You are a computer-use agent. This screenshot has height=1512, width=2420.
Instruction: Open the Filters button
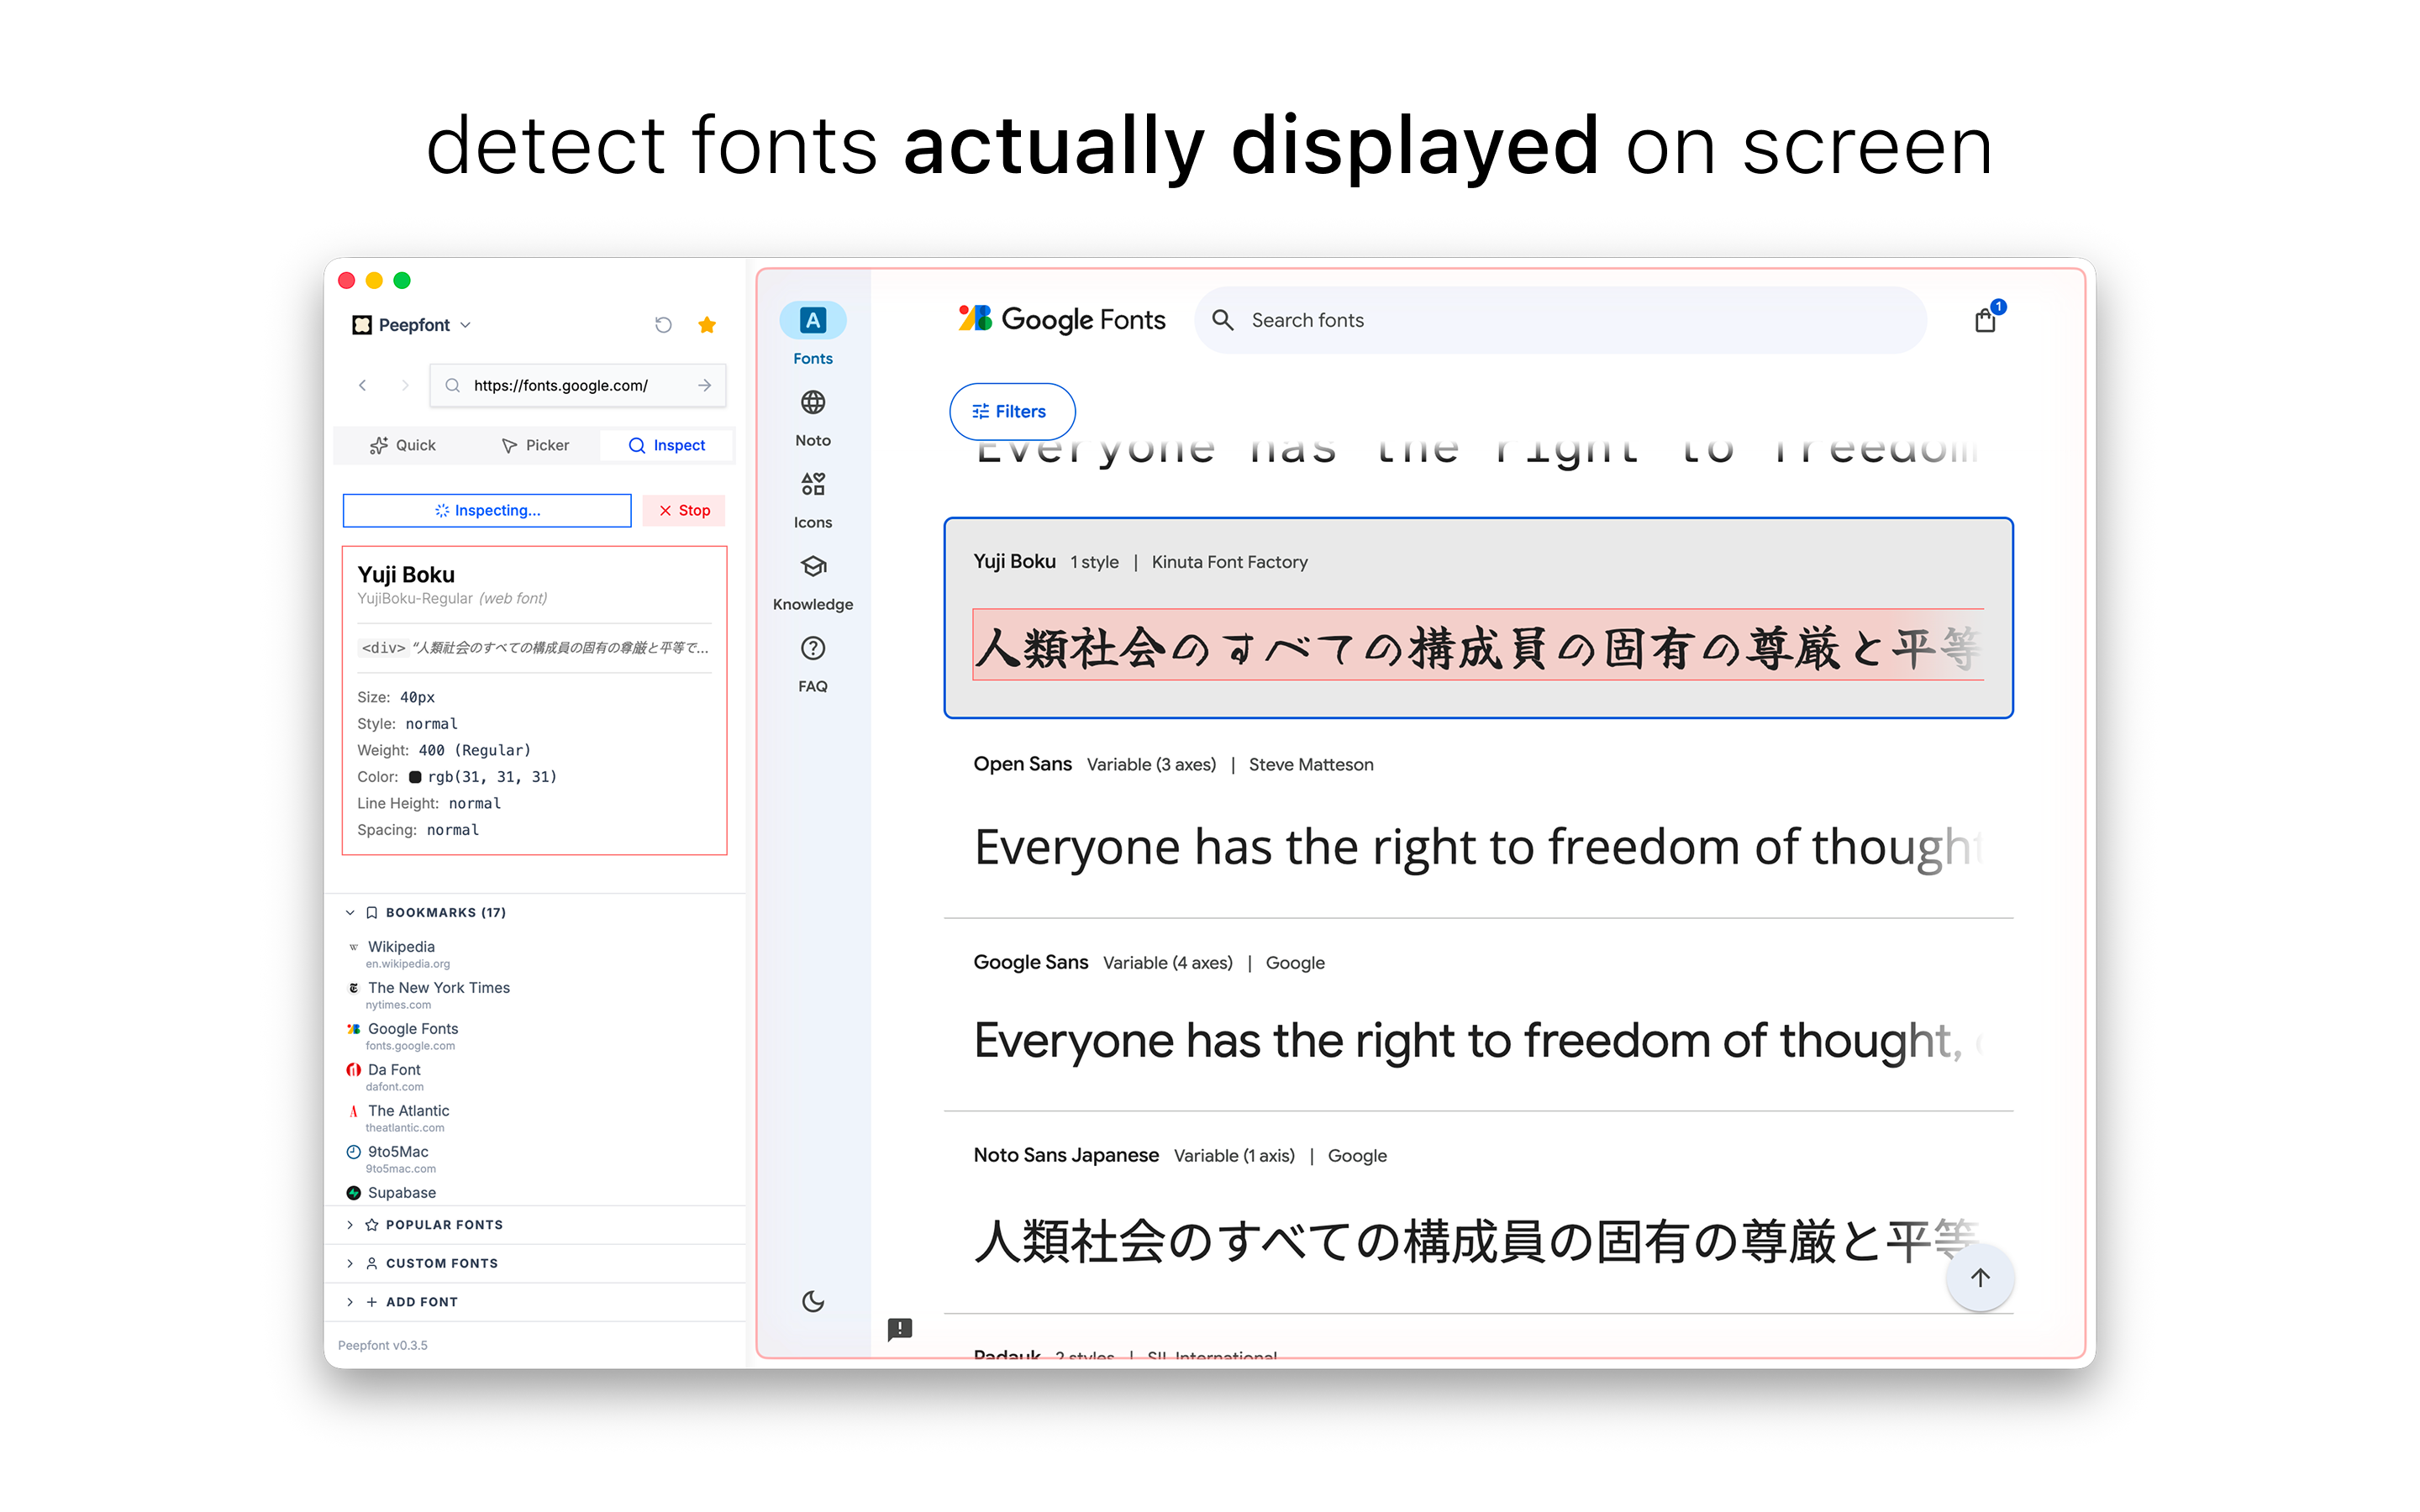click(x=1012, y=411)
